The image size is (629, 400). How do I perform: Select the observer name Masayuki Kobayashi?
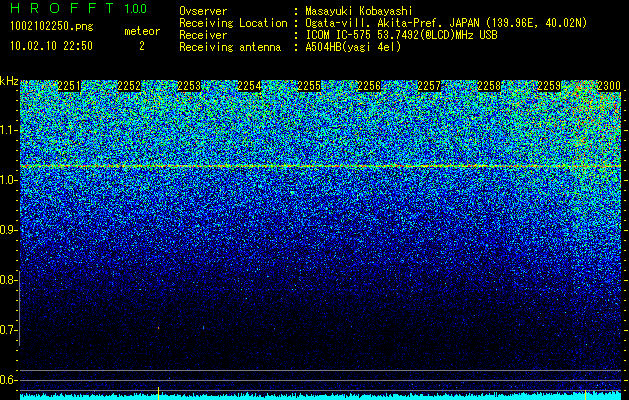click(359, 11)
